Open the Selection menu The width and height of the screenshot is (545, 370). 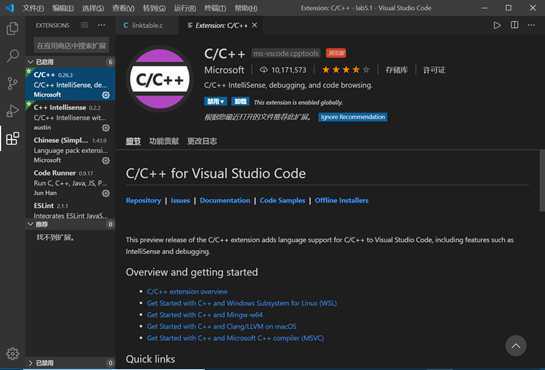pyautogui.click(x=93, y=8)
